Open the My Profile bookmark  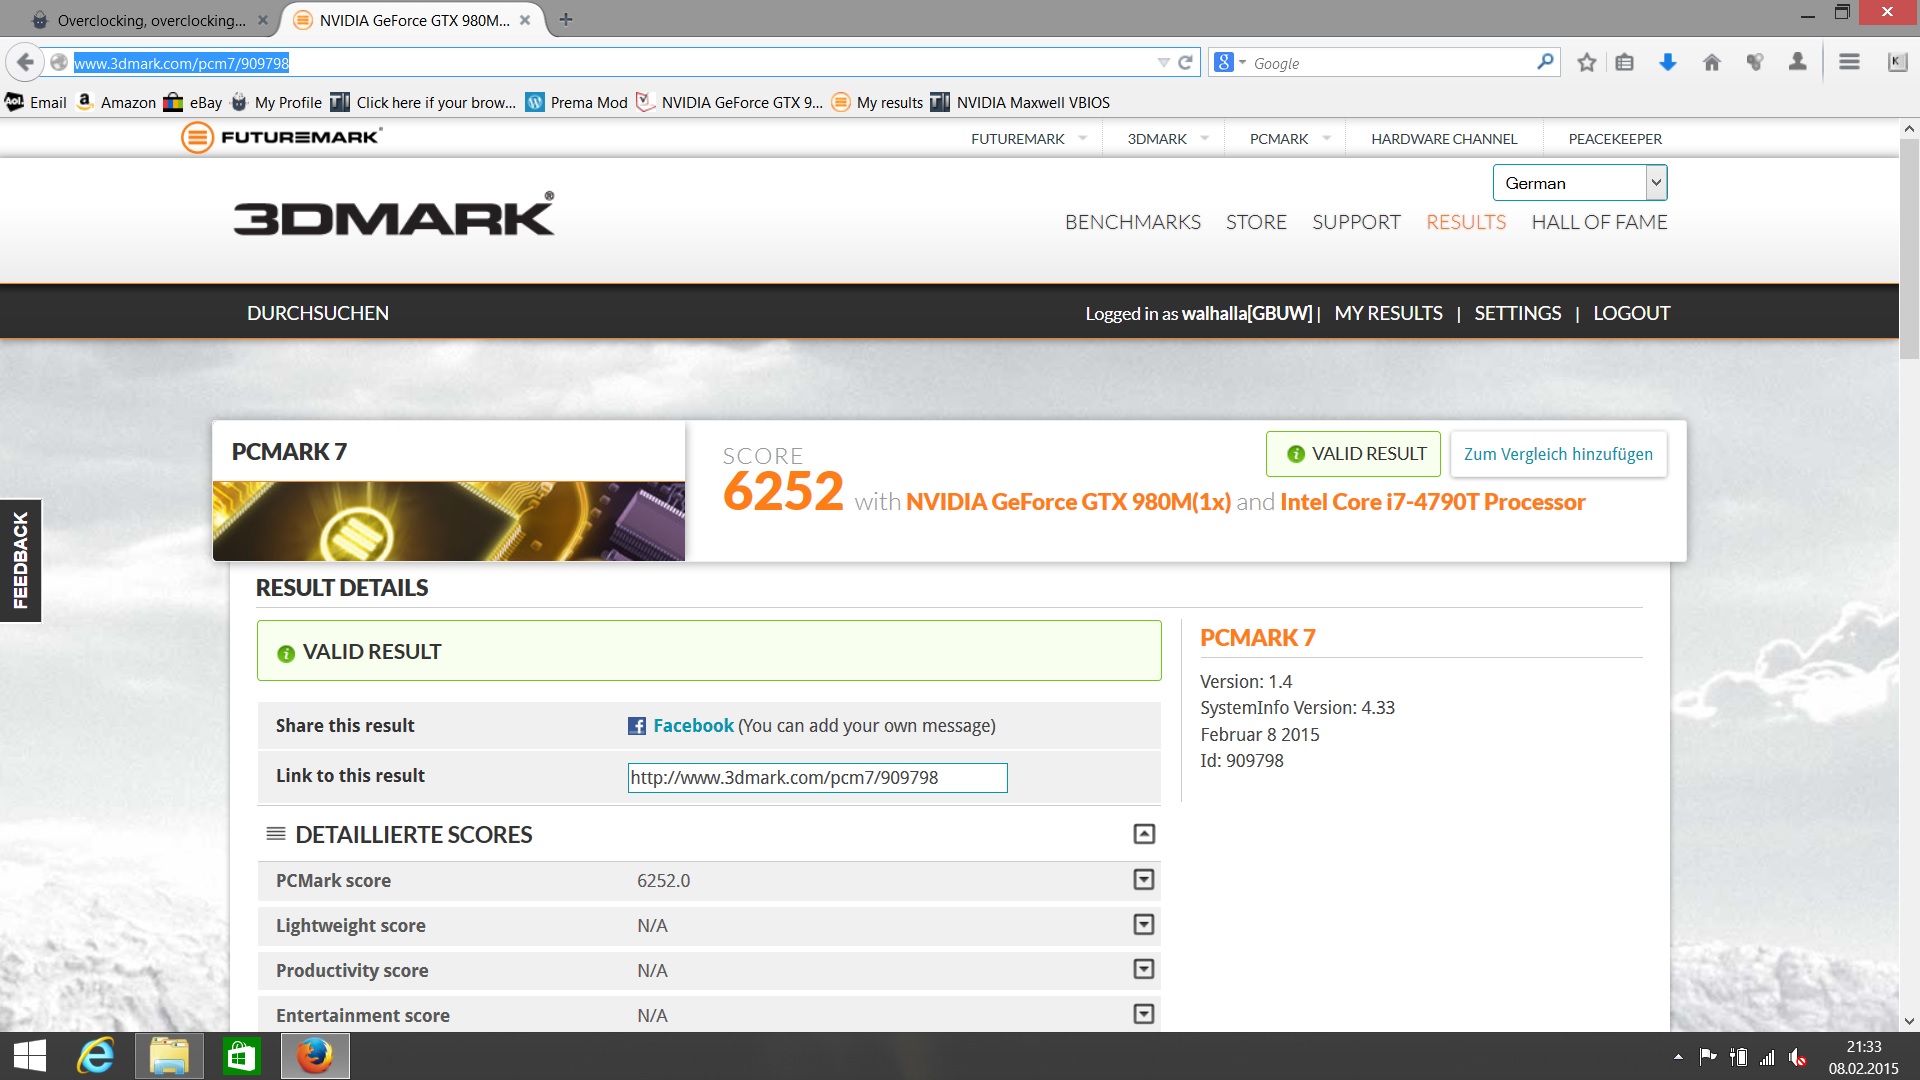(276, 102)
